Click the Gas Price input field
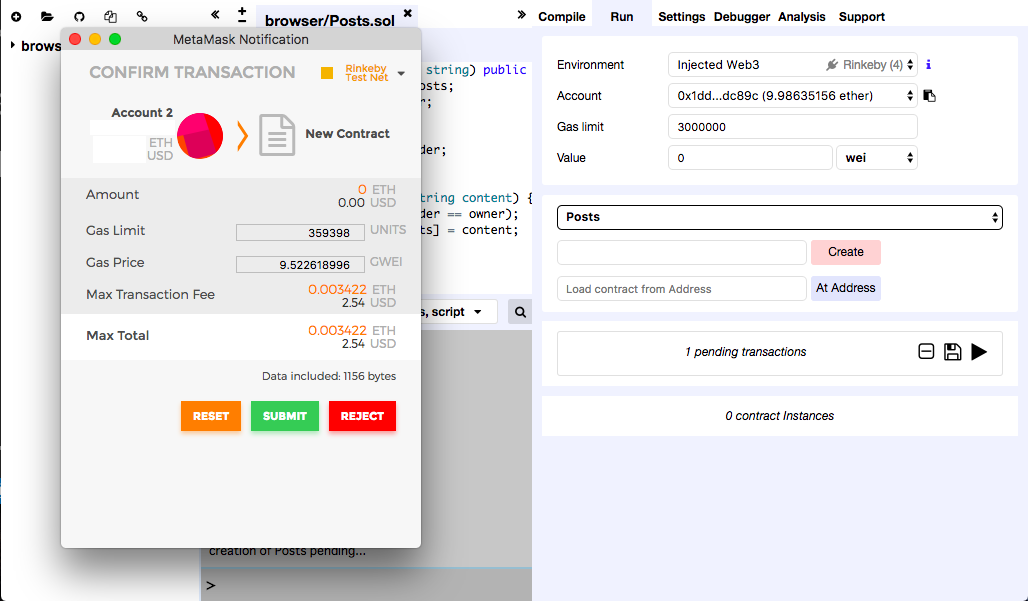This screenshot has width=1028, height=601. (x=307, y=265)
